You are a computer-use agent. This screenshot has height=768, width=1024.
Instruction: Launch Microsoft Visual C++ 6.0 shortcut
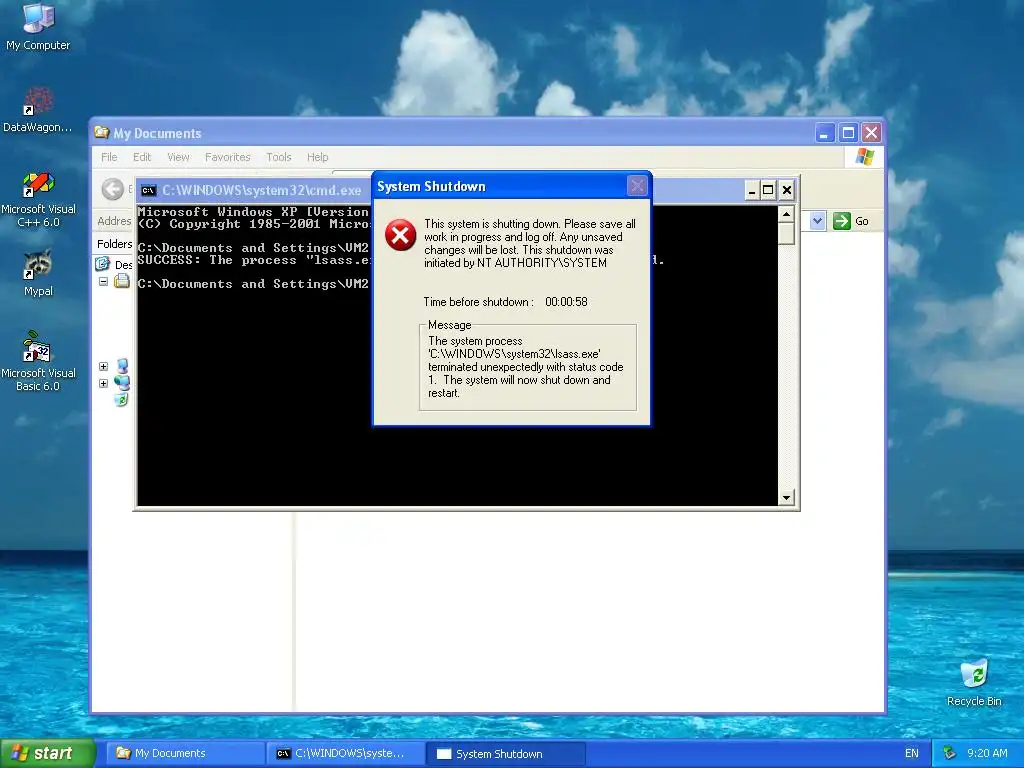(x=38, y=199)
